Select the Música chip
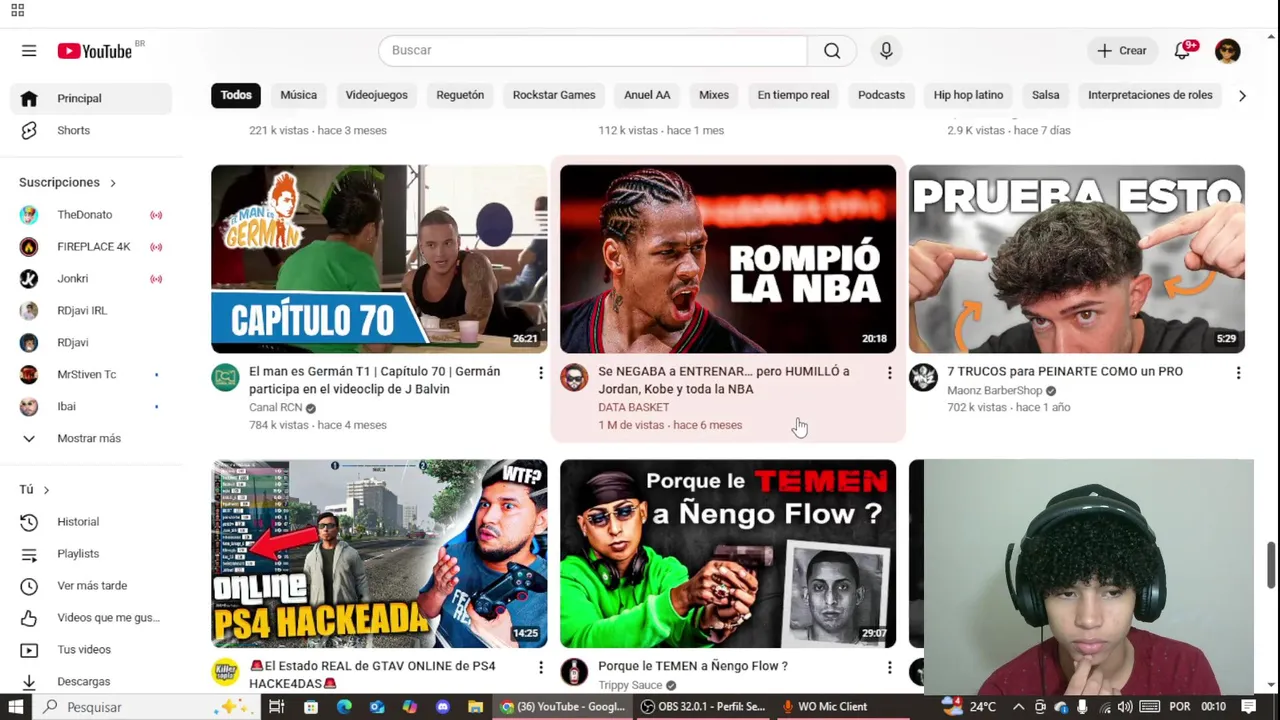The width and height of the screenshot is (1280, 720). point(298,95)
